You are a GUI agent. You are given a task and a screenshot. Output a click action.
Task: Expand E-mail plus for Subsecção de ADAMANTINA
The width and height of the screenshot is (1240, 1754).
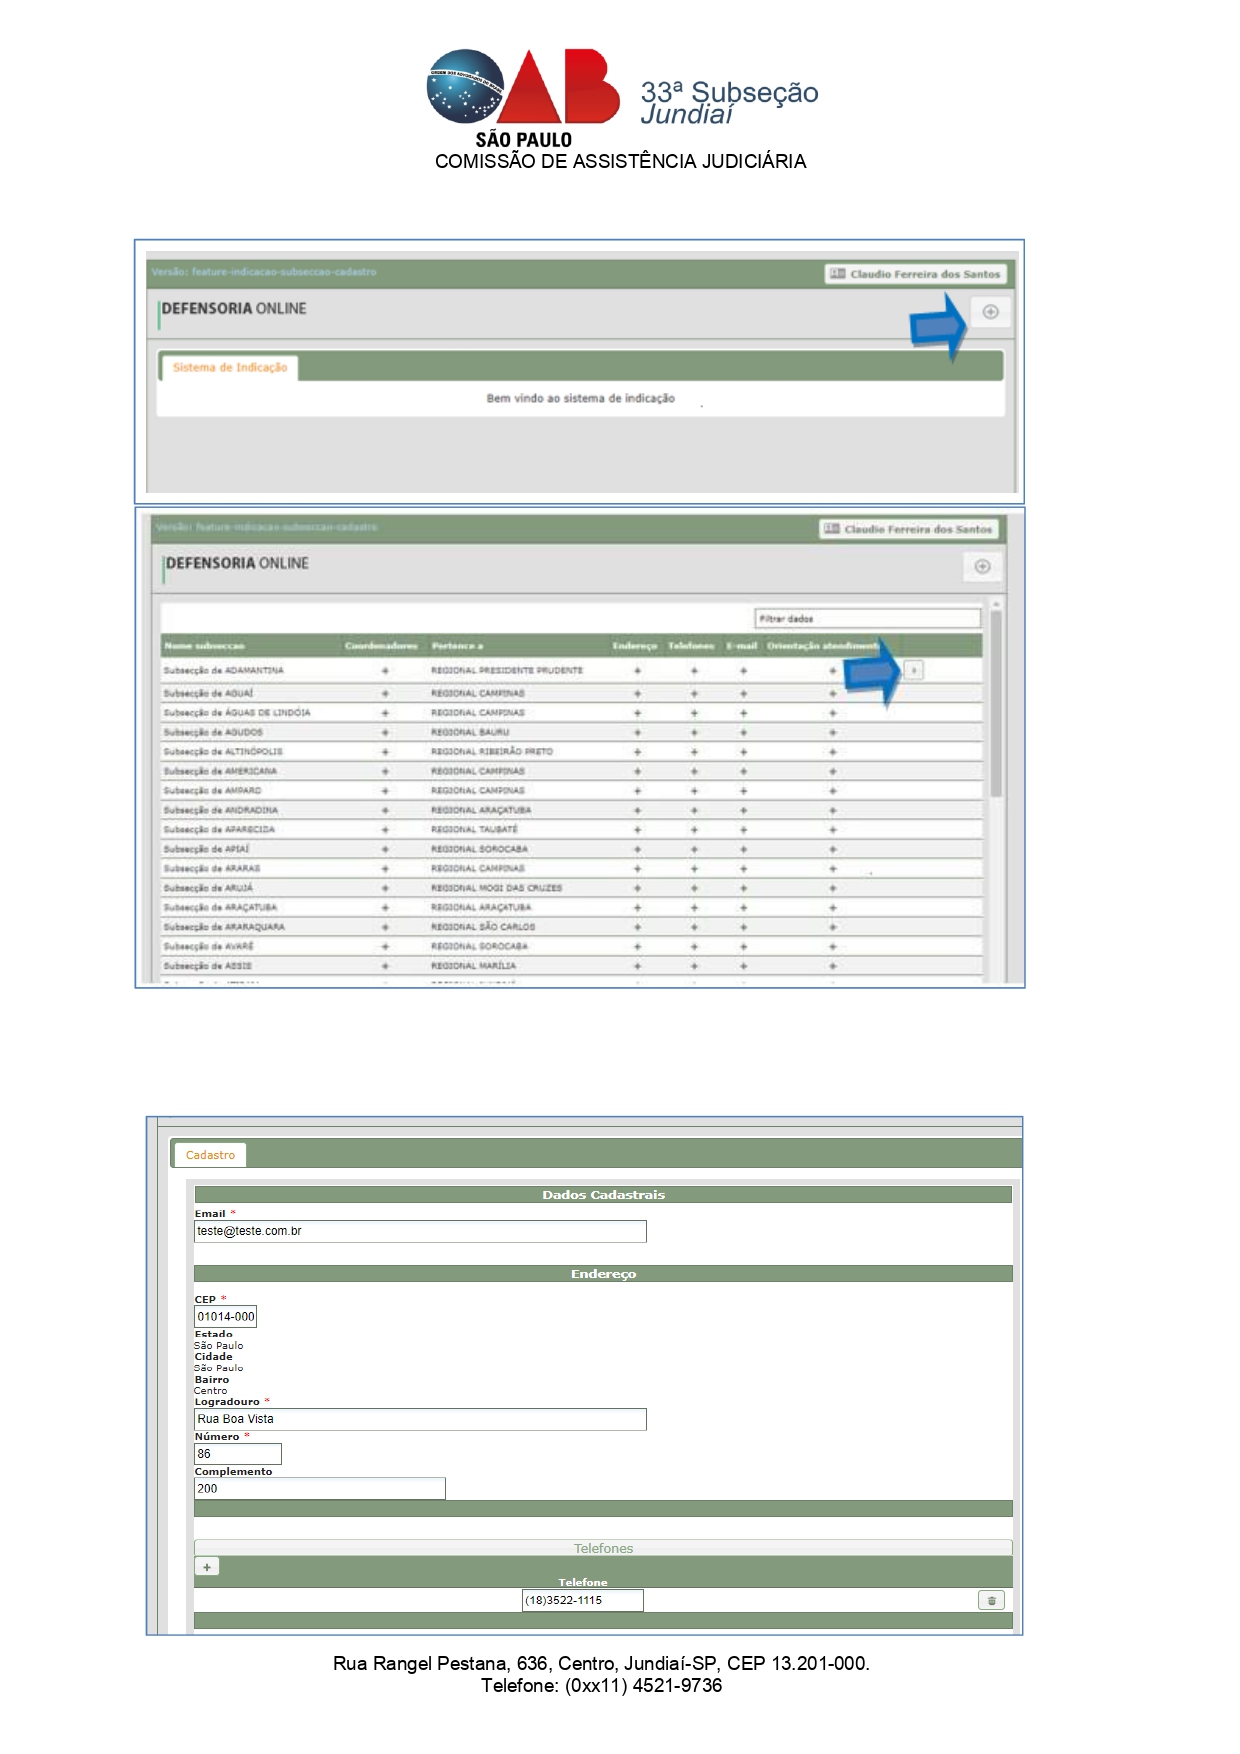coord(743,671)
